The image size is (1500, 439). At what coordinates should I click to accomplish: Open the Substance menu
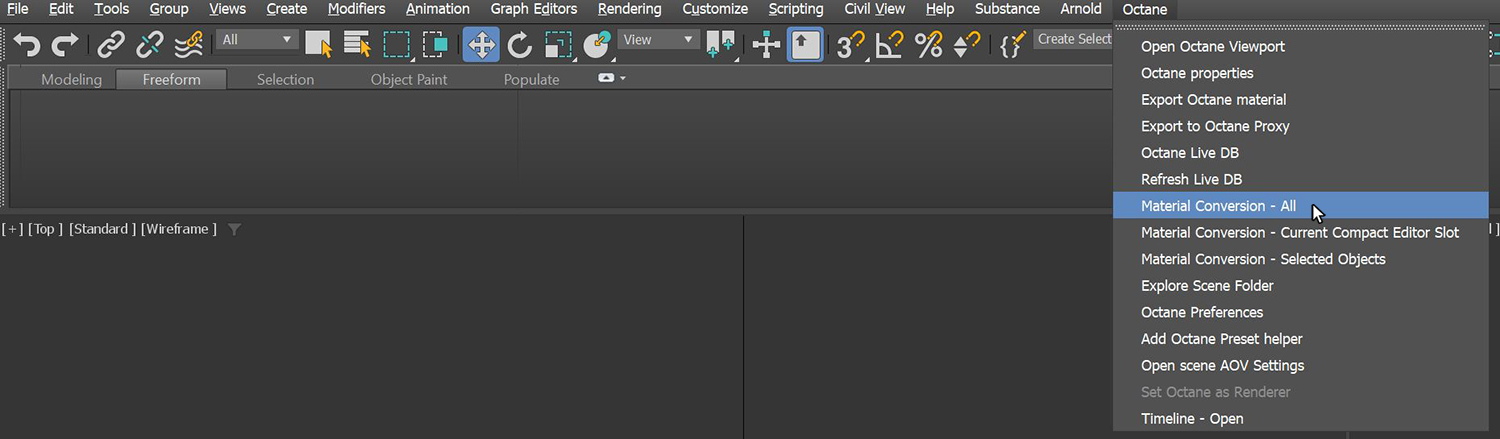click(x=1007, y=9)
